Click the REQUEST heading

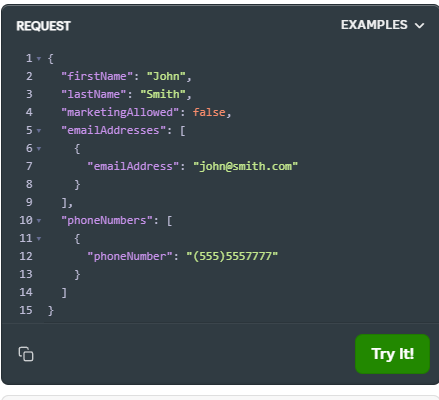pos(43,26)
